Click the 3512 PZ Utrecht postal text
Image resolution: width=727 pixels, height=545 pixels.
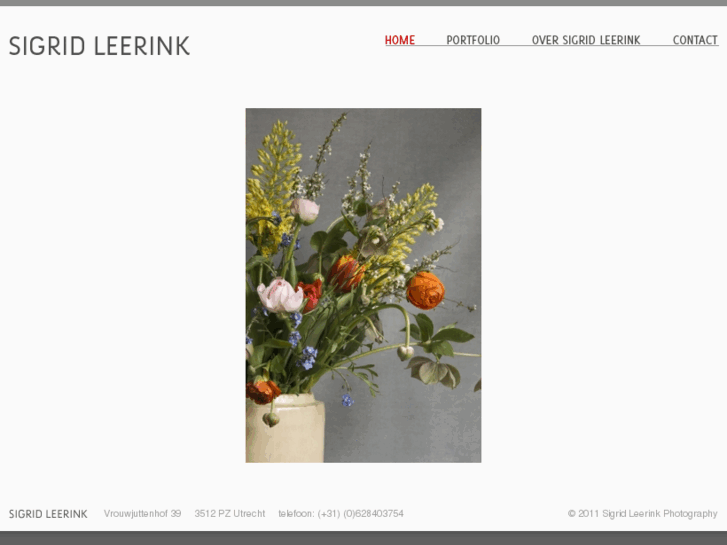[230, 513]
